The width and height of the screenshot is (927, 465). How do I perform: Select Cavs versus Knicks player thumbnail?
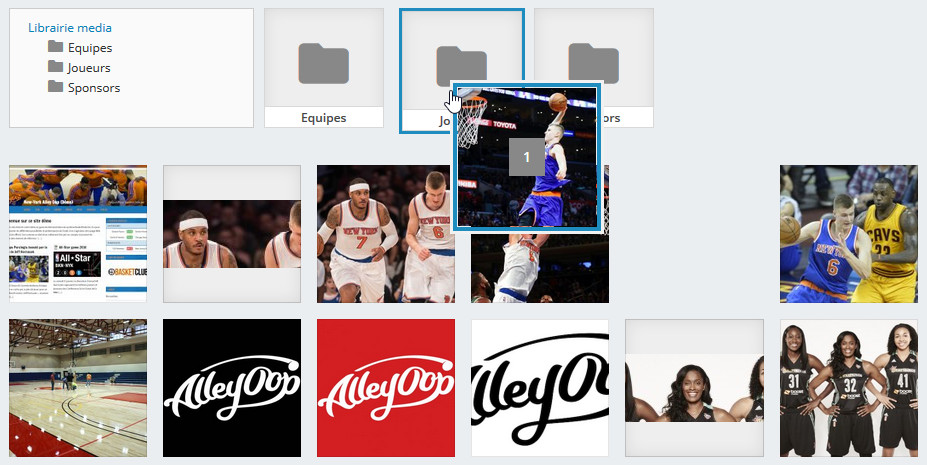pos(849,234)
